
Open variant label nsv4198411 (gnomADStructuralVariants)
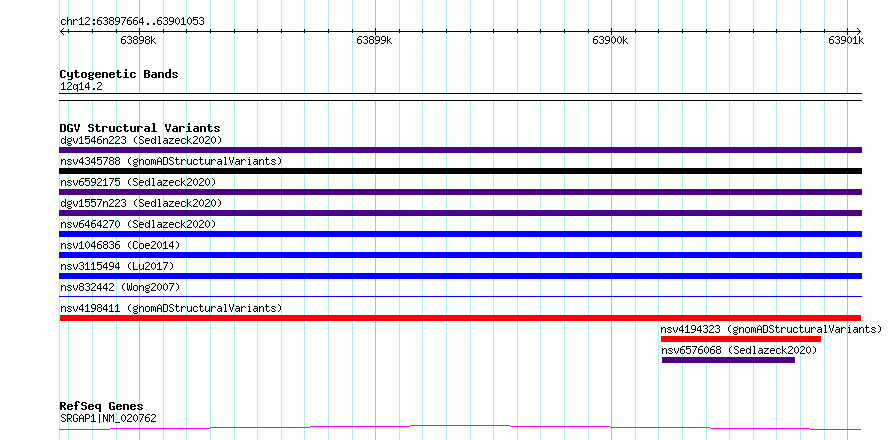coord(171,308)
